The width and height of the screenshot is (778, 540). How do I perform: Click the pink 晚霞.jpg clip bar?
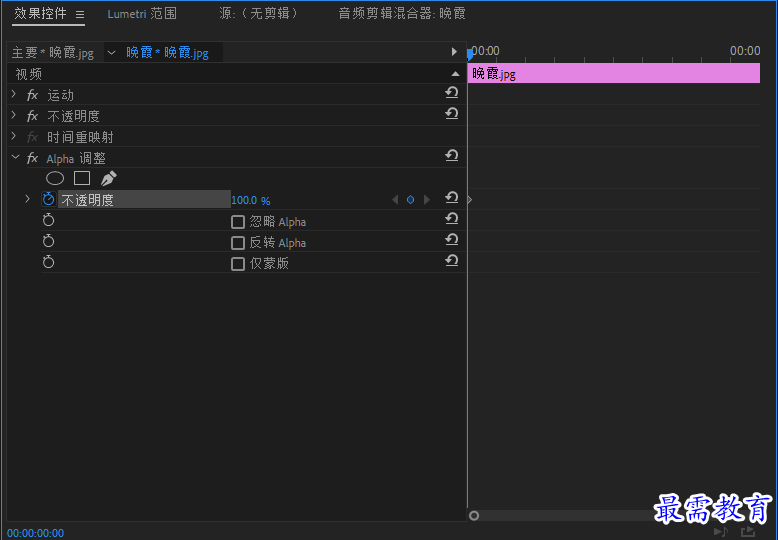tap(614, 73)
